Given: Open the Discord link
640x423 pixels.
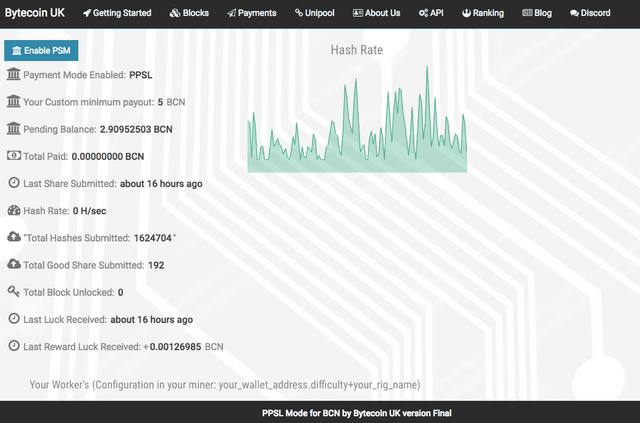Looking at the screenshot, I should pos(590,13).
